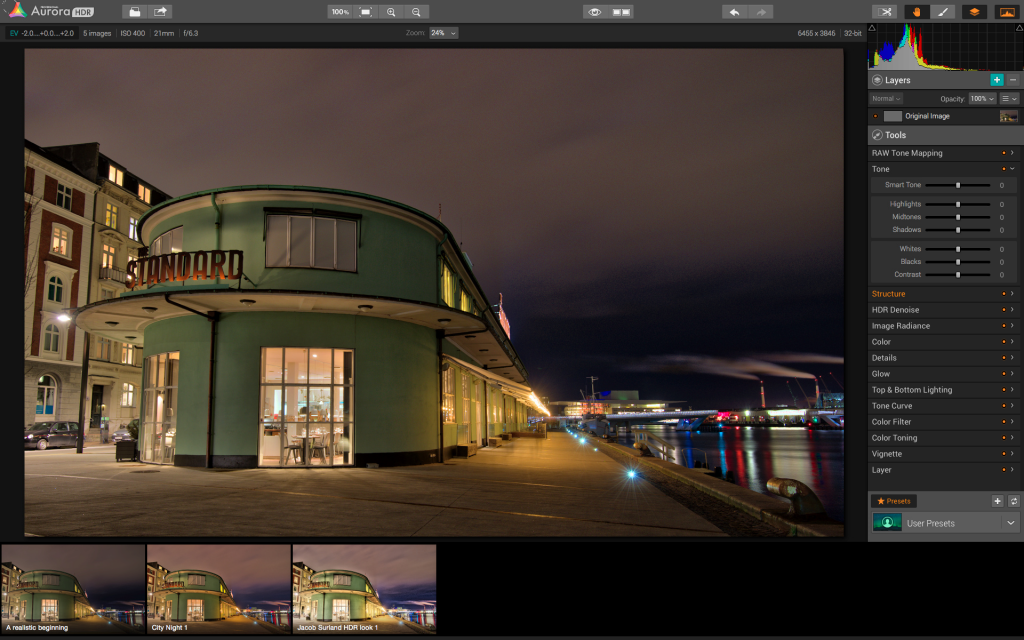Click the Aurora HDR logo
Image resolution: width=1024 pixels, height=640 pixels.
tap(52, 10)
